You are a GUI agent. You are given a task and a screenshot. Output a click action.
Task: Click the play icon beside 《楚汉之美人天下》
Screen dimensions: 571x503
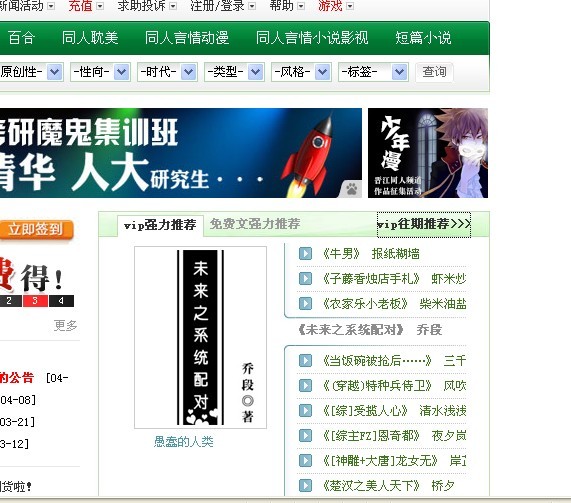click(x=305, y=485)
